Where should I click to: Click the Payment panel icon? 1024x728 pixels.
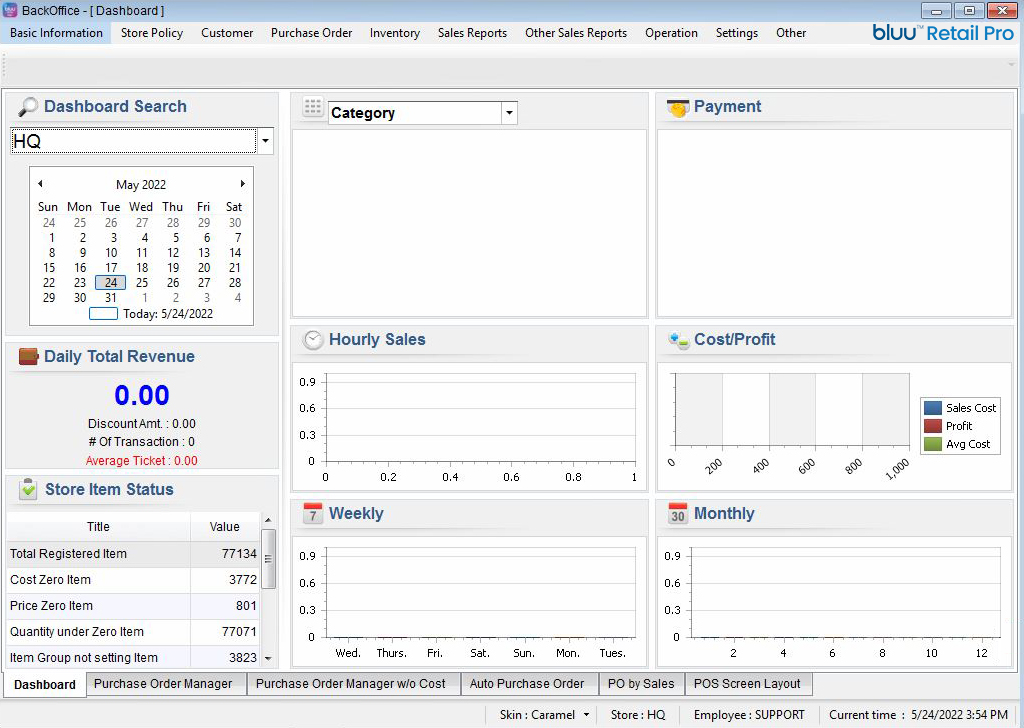click(x=678, y=107)
